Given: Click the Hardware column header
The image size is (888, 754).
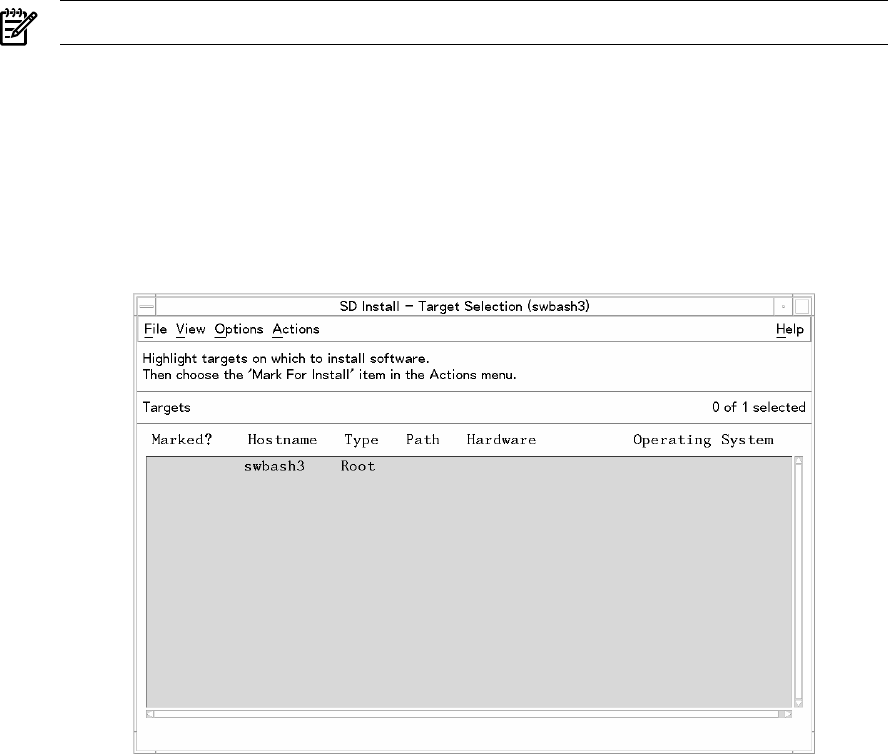Looking at the screenshot, I should [x=501, y=440].
